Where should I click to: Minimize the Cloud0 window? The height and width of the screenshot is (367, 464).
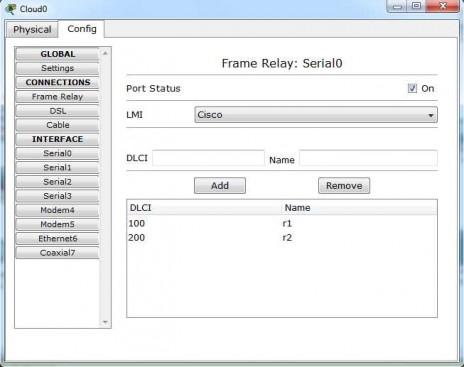coord(397,6)
